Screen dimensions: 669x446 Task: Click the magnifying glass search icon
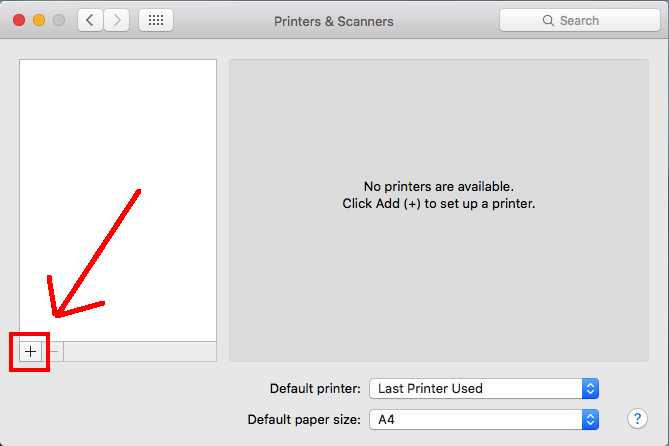(548, 21)
